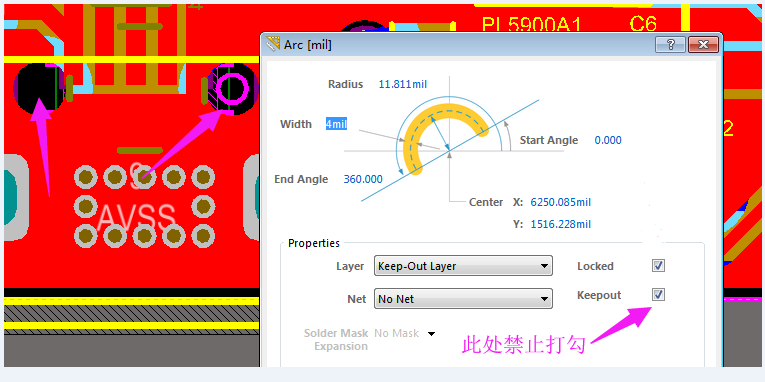
Task: Edit the Radius value 11.811mil
Action: click(x=403, y=84)
